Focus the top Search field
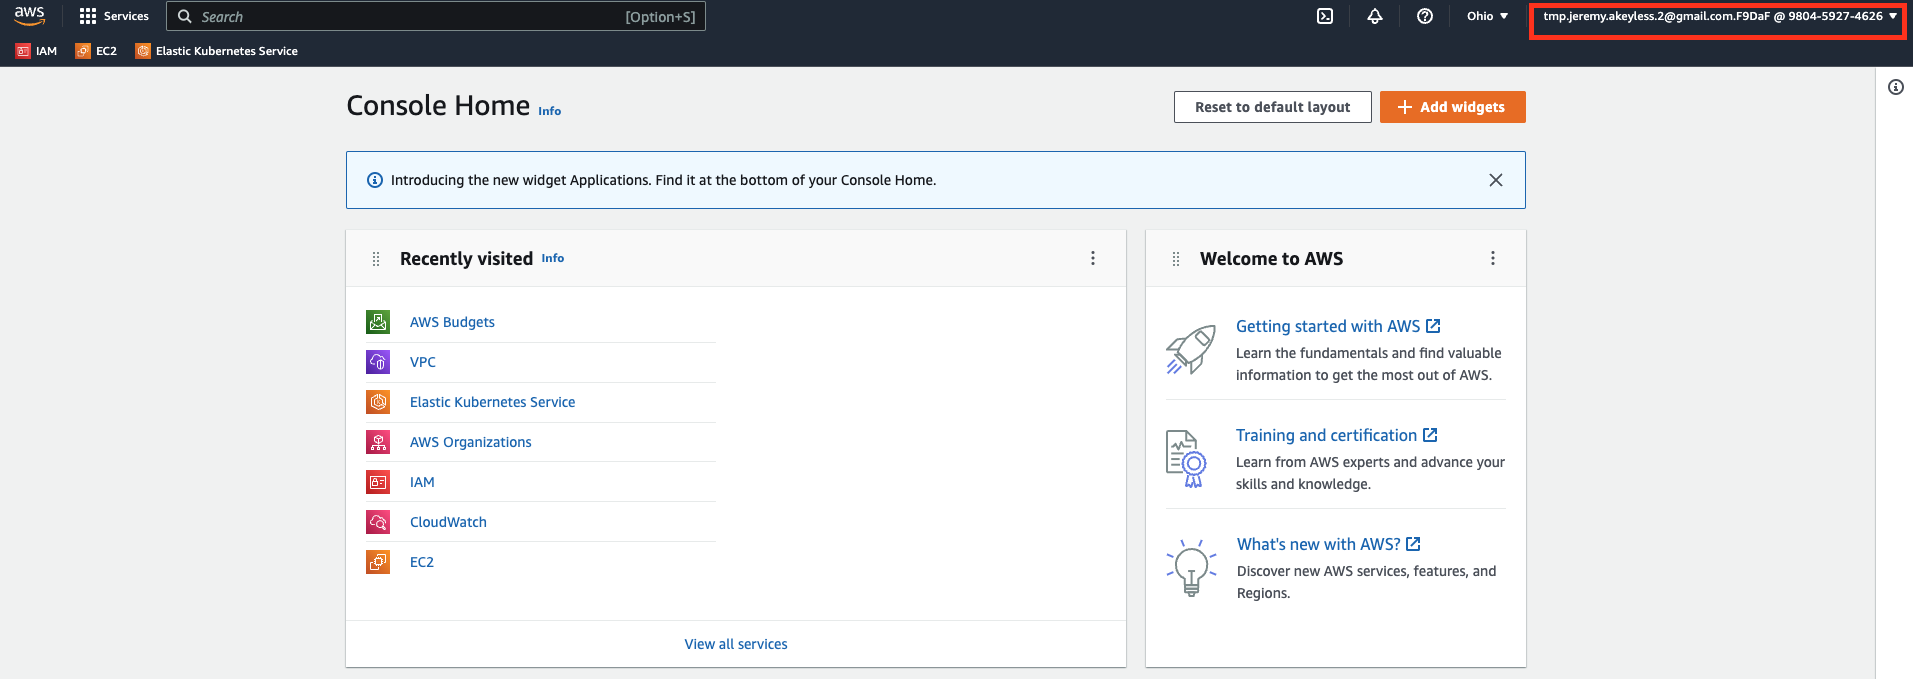1913x679 pixels. (436, 16)
